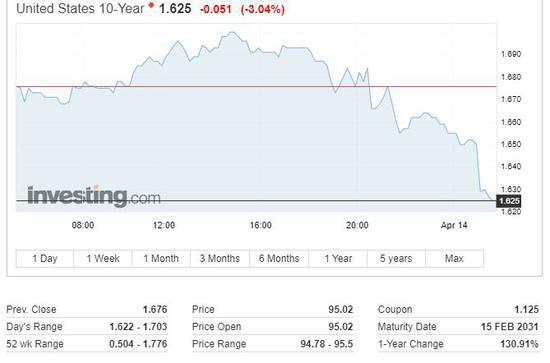This screenshot has width=550, height=363.
Task: Click the Coupon value 1.125
Action: (526, 309)
